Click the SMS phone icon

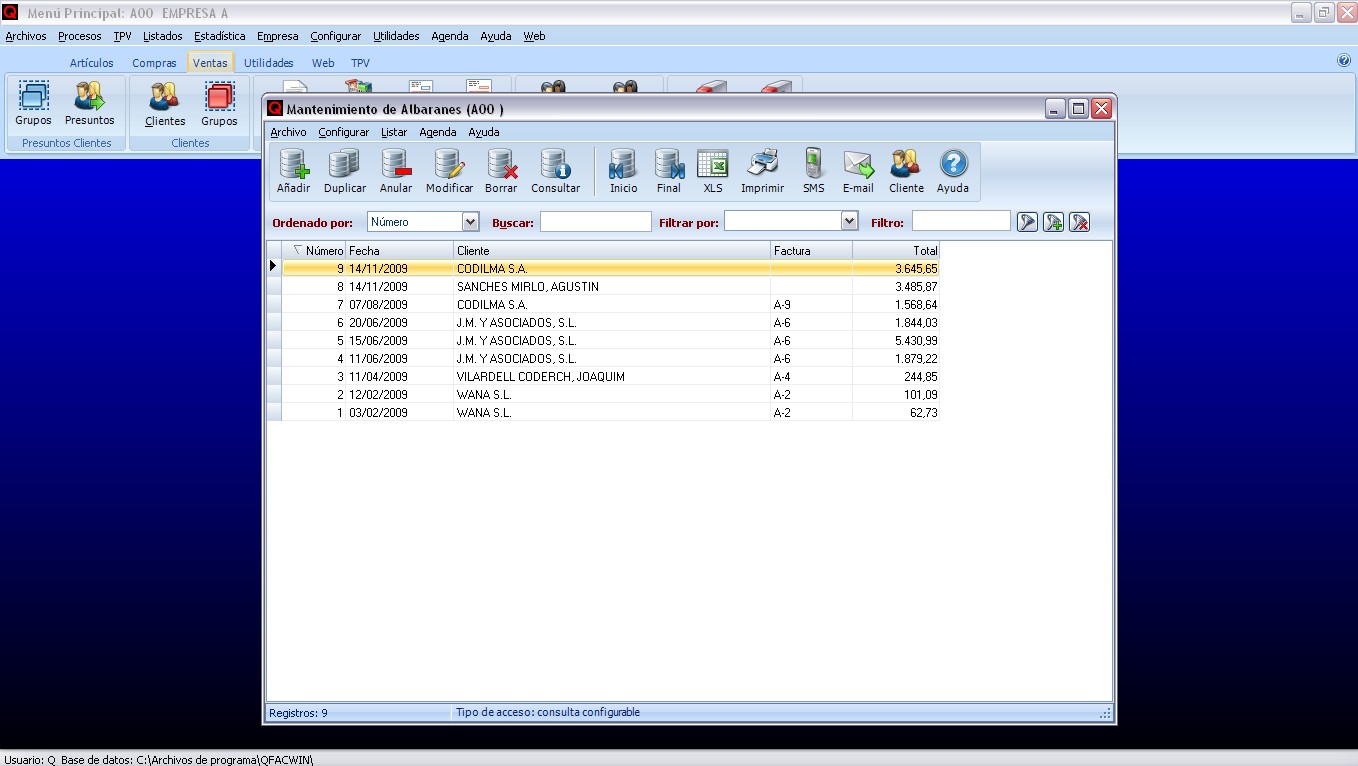pos(813,171)
